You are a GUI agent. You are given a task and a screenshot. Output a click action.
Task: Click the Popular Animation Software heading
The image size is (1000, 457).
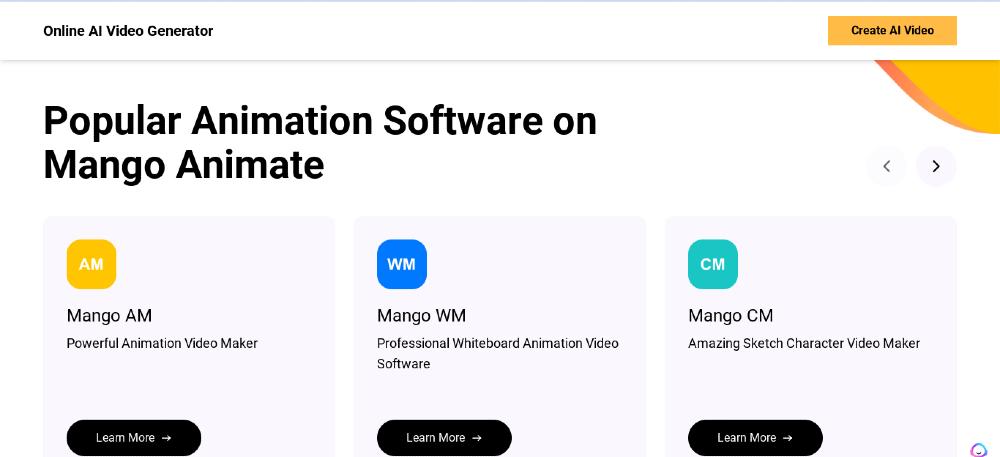[x=320, y=142]
